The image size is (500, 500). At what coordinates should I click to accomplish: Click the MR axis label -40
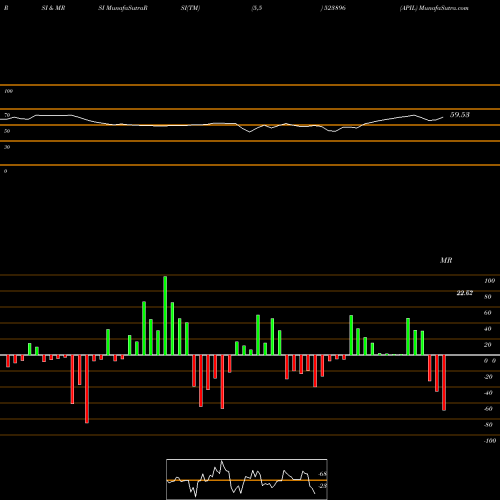point(488,393)
